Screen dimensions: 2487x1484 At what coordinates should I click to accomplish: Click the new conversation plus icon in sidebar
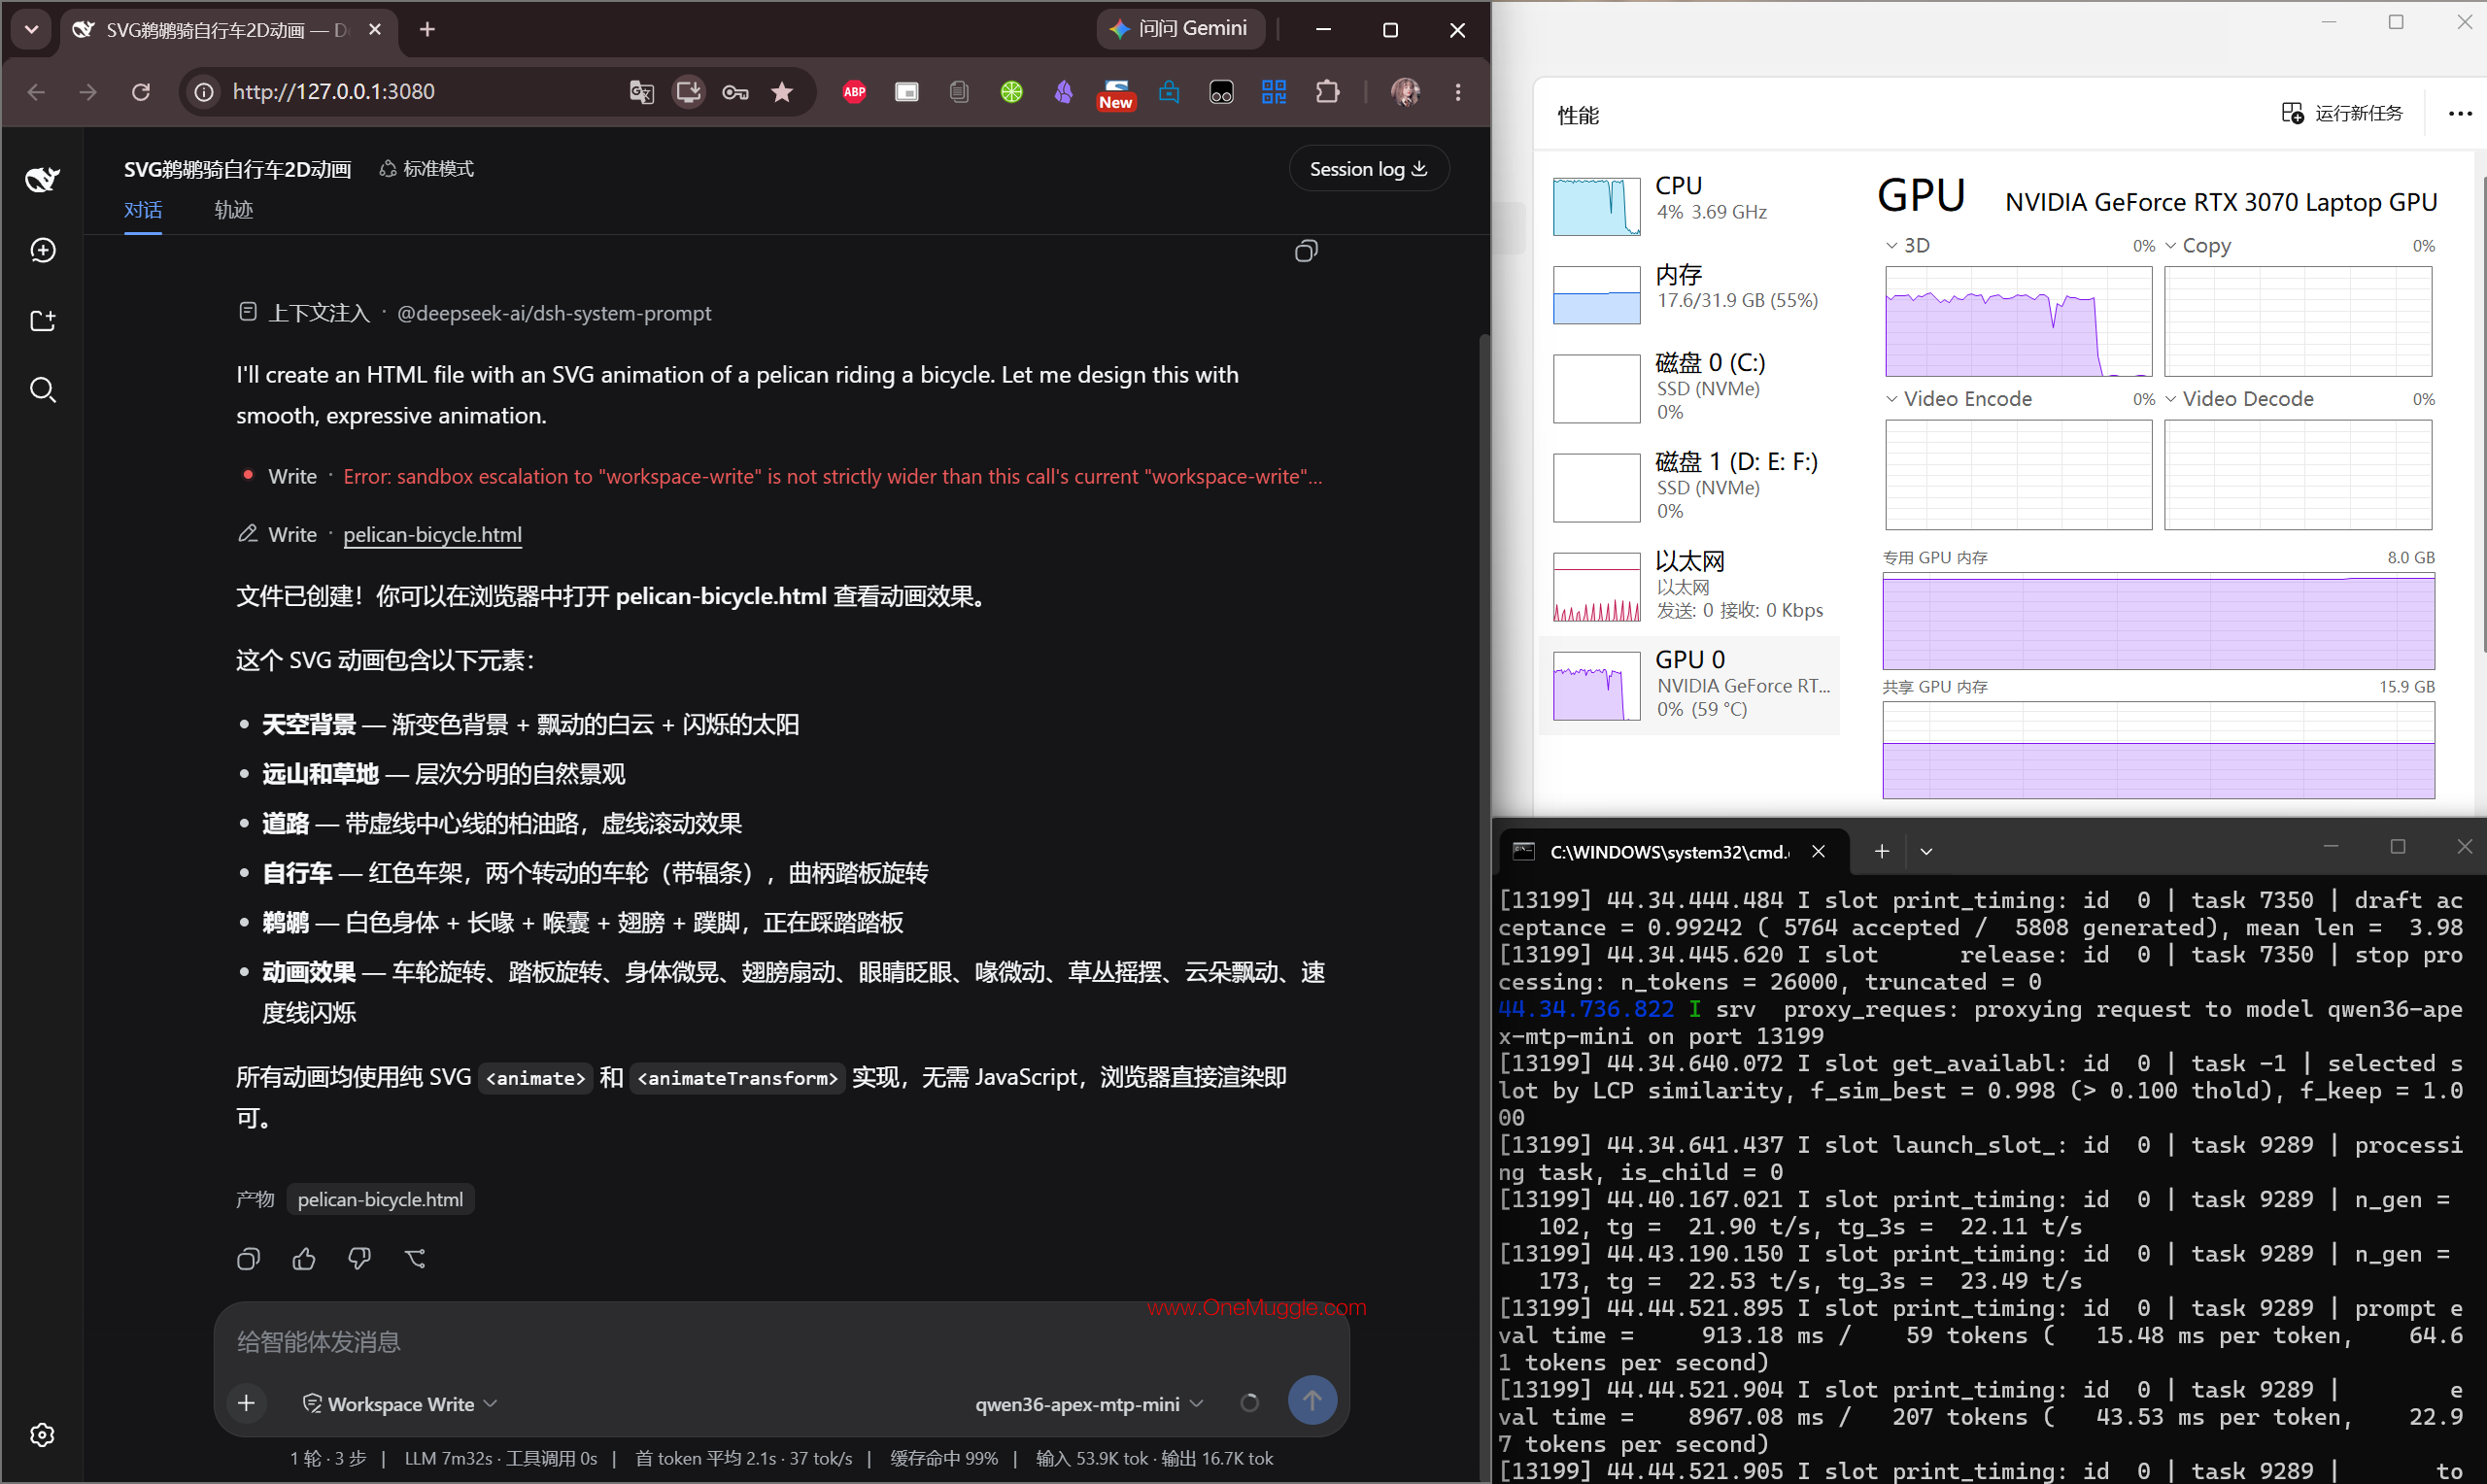pyautogui.click(x=42, y=250)
